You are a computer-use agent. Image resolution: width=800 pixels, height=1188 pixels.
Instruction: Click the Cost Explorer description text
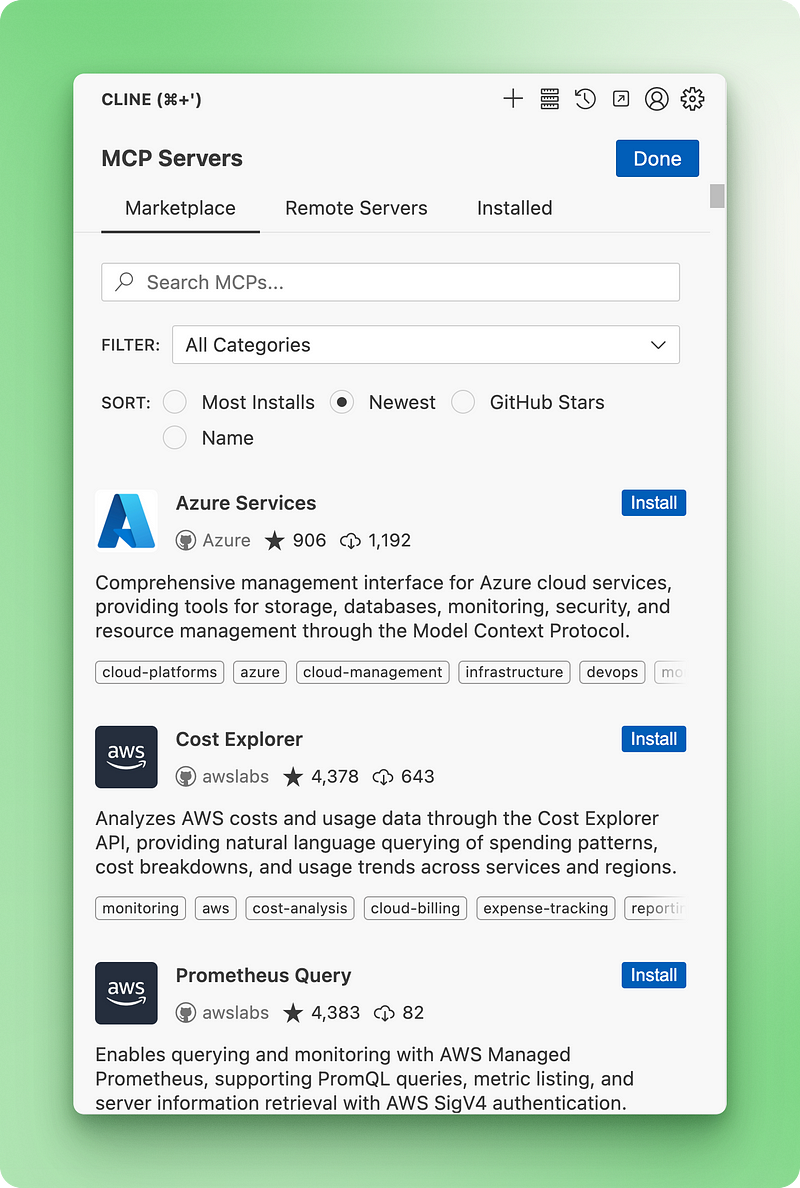point(386,843)
